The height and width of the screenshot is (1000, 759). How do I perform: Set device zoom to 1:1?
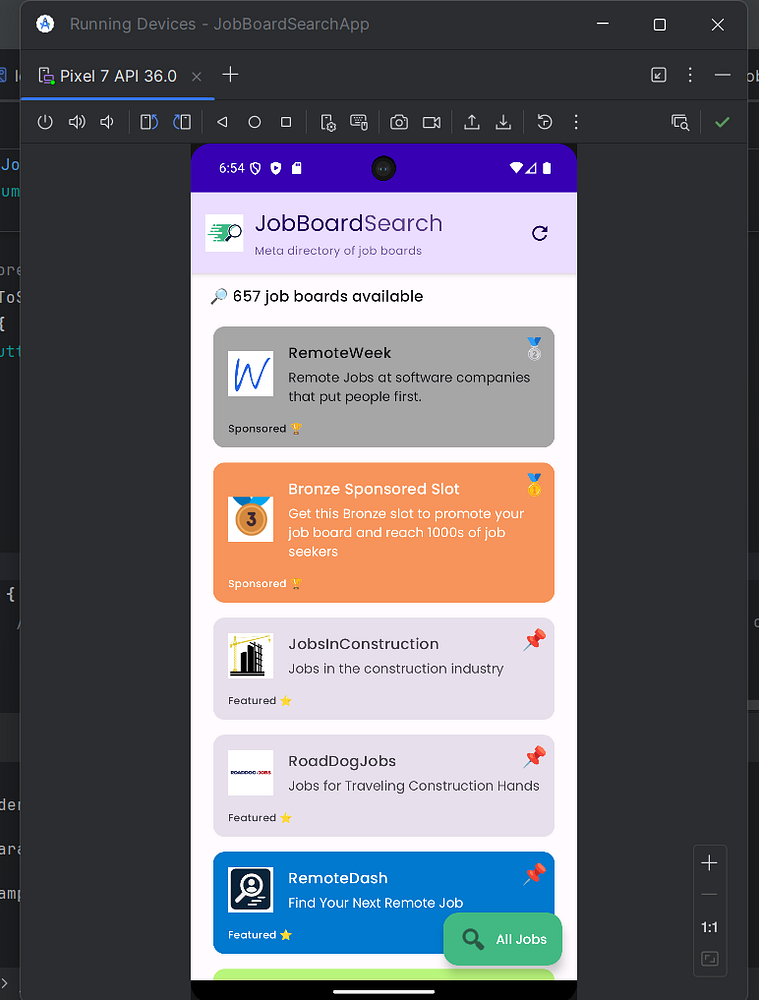click(709, 927)
